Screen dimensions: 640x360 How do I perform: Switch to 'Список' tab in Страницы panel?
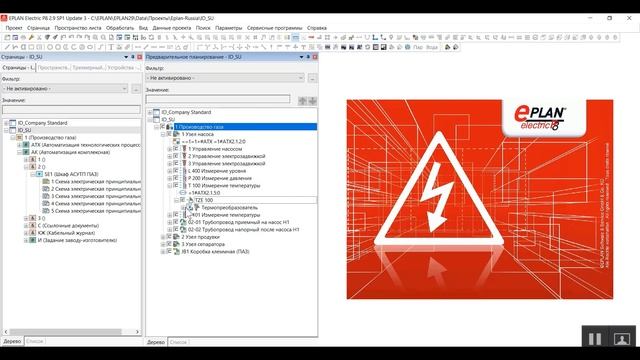click(x=35, y=341)
